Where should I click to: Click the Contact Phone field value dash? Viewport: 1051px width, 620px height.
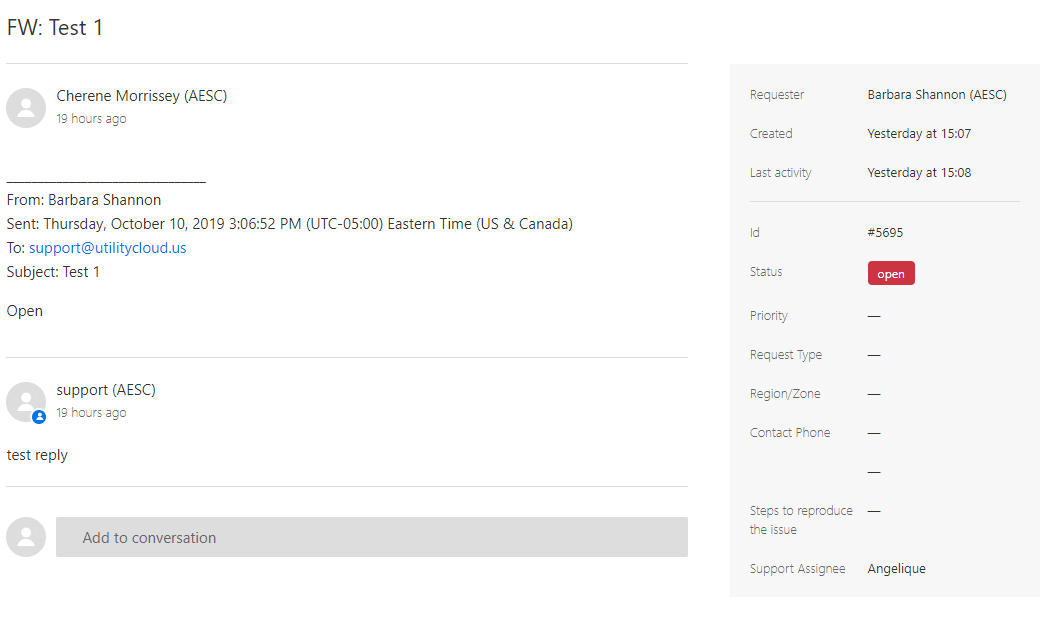pos(874,433)
